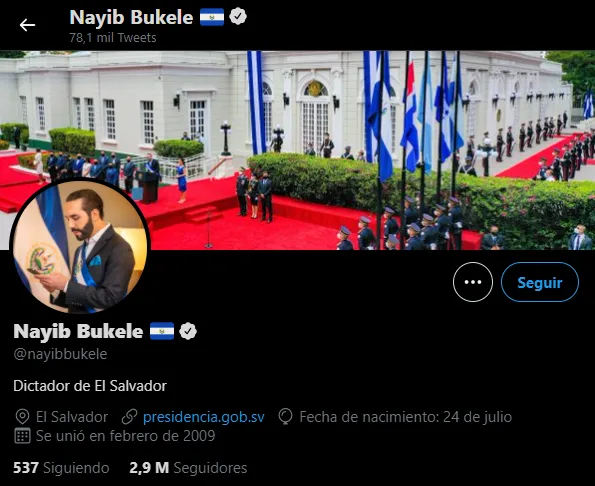Click the calendar joined-date icon
The height and width of the screenshot is (486, 595).
tap(22, 436)
